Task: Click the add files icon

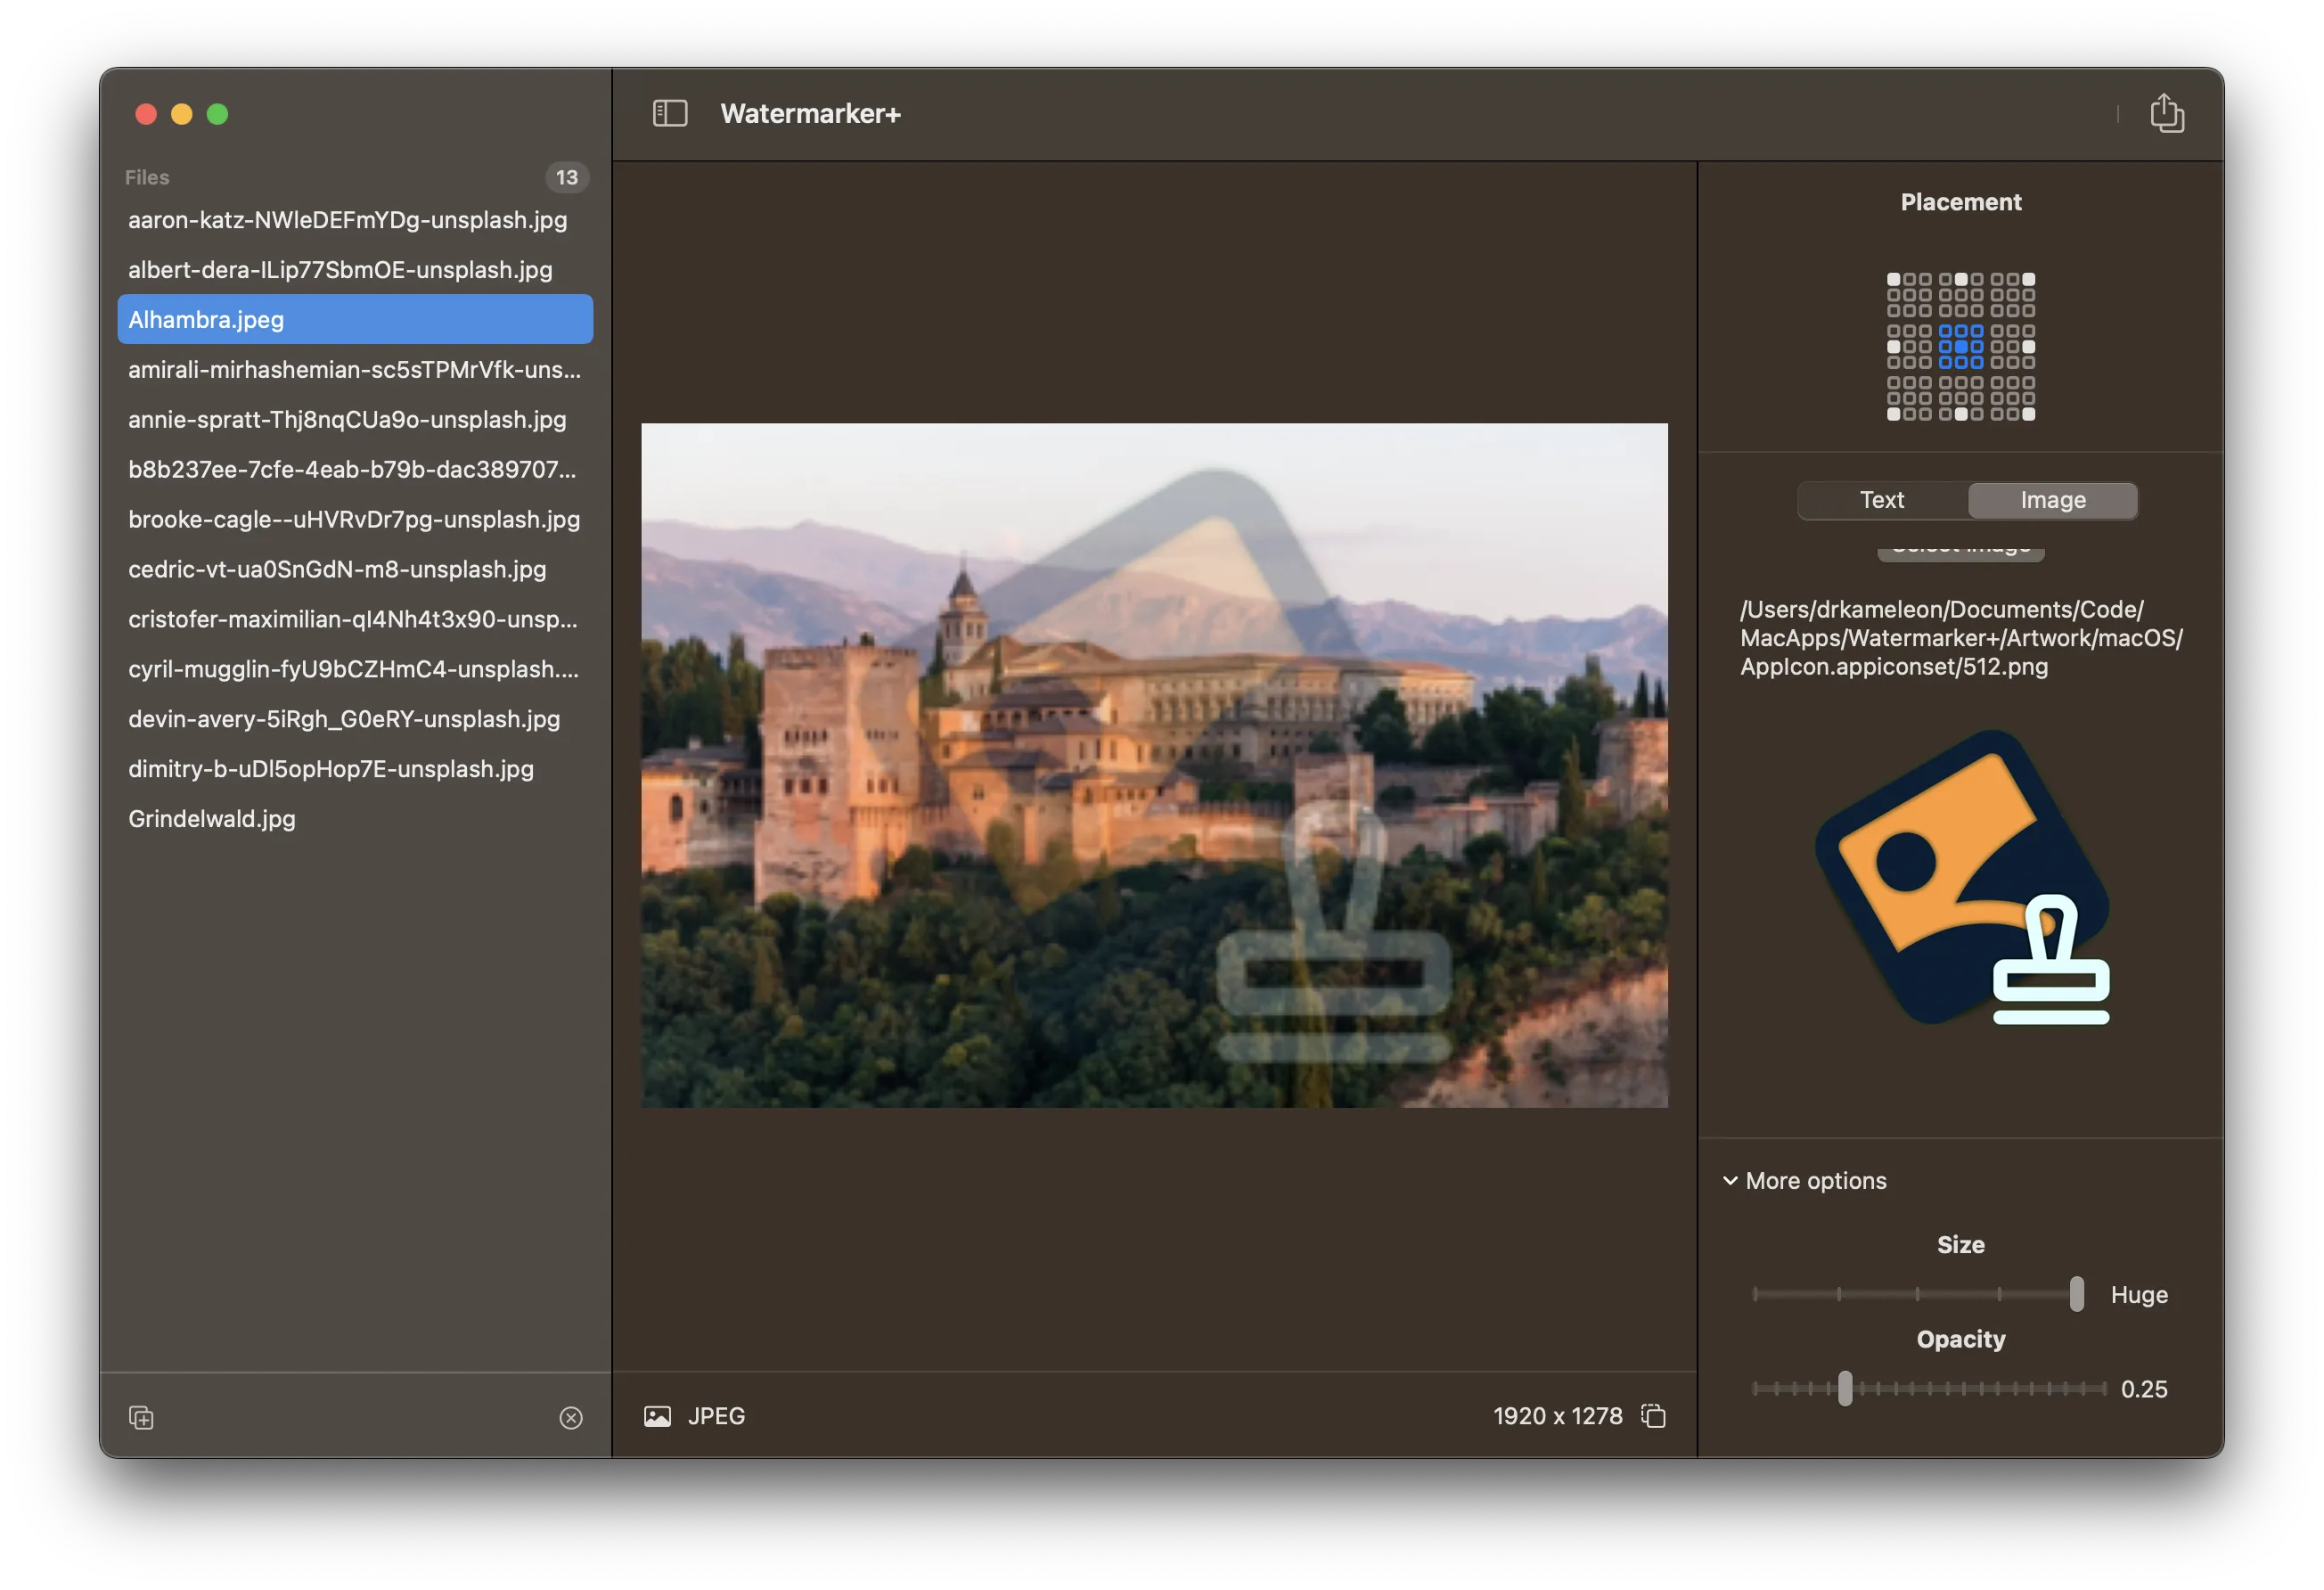Action: tap(141, 1417)
